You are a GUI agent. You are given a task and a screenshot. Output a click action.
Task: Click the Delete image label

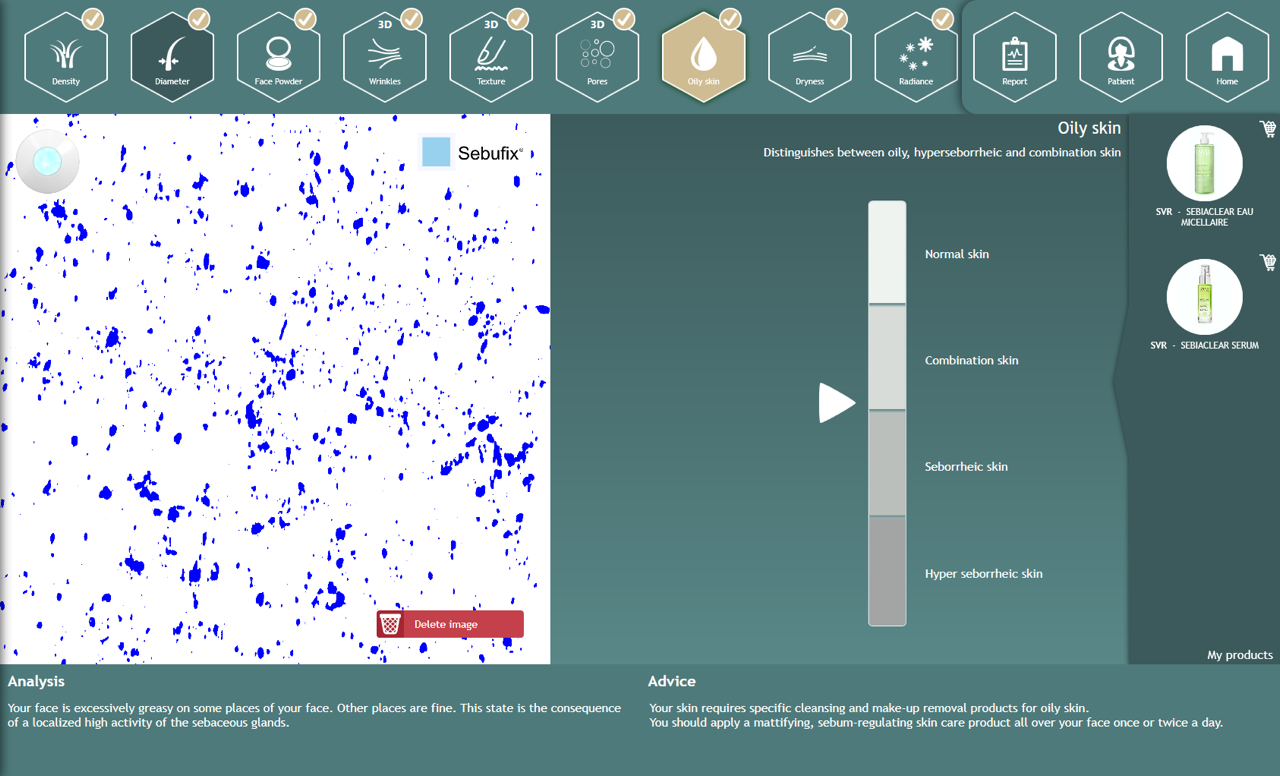(446, 624)
